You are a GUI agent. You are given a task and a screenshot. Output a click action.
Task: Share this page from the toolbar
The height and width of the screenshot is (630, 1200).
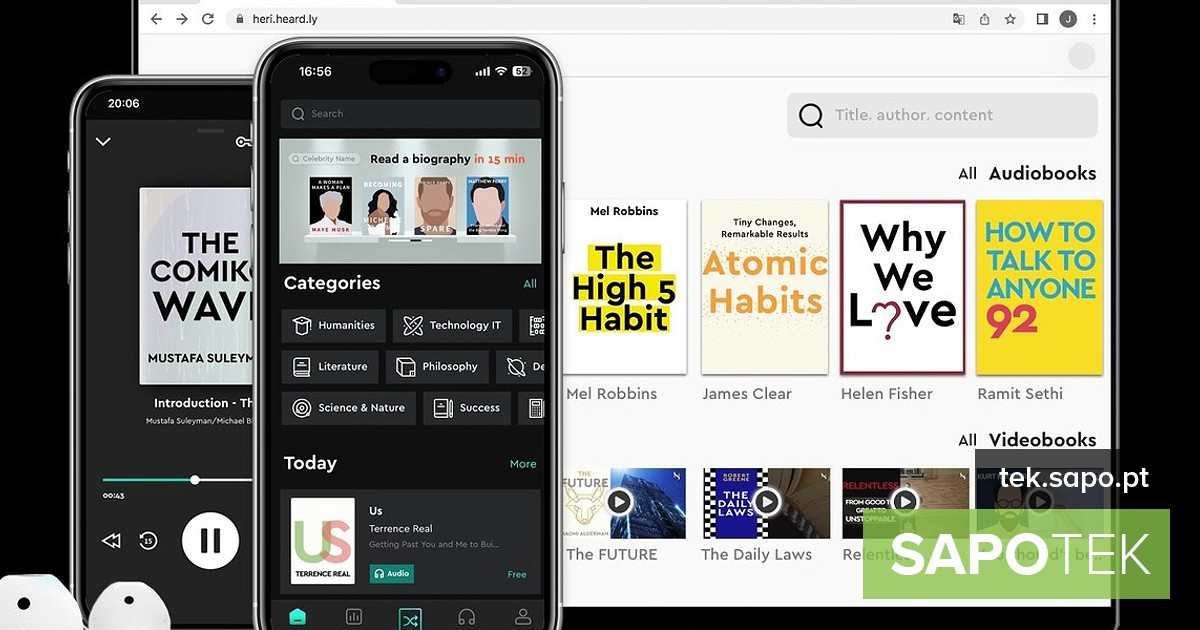click(x=984, y=19)
